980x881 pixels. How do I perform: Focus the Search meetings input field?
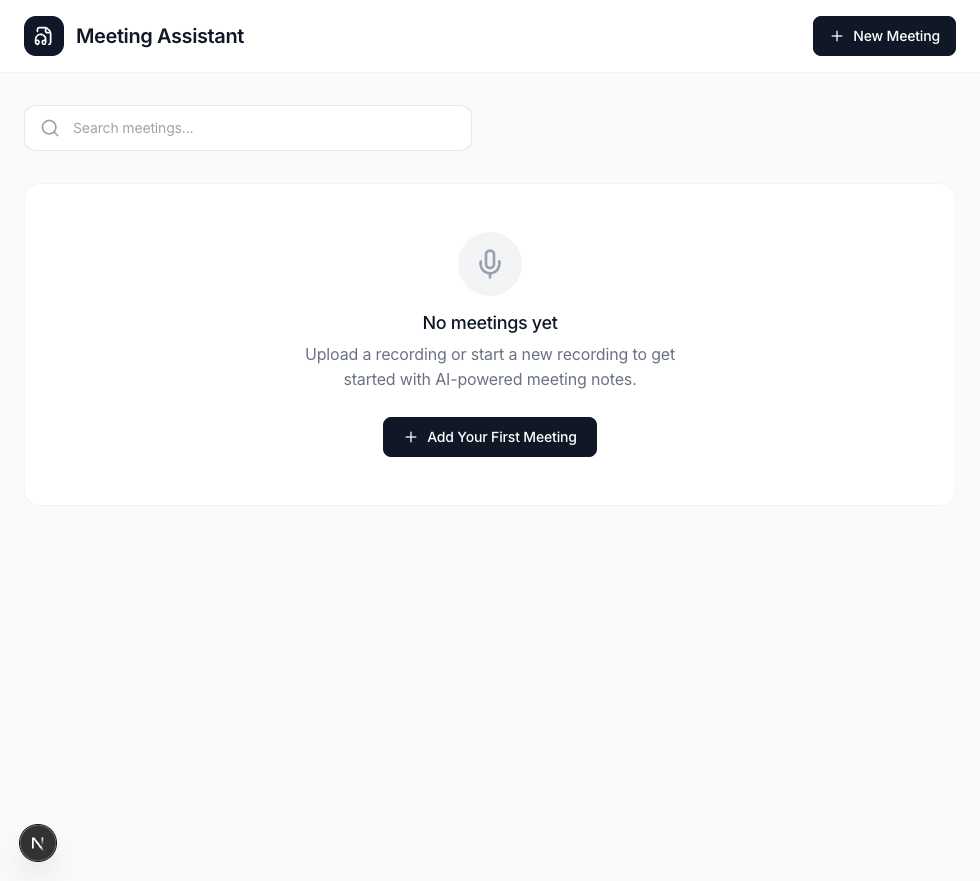click(x=260, y=128)
